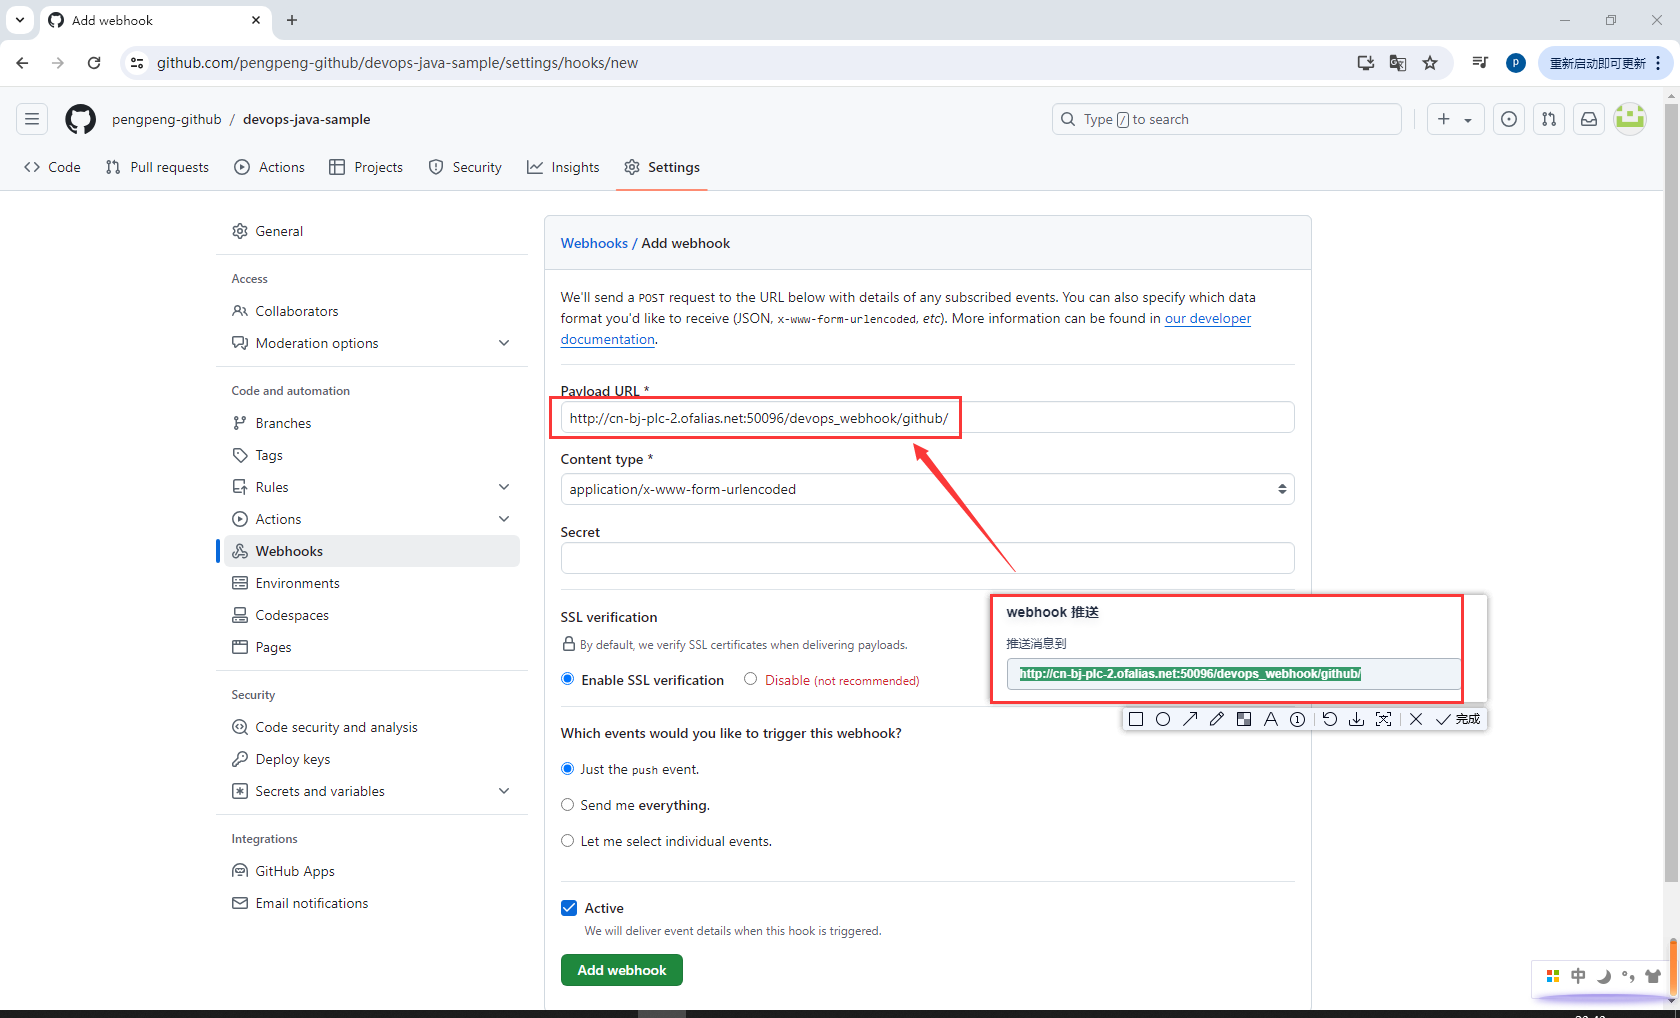Click the pengpeng-github owner link
Image resolution: width=1680 pixels, height=1018 pixels.
(167, 119)
